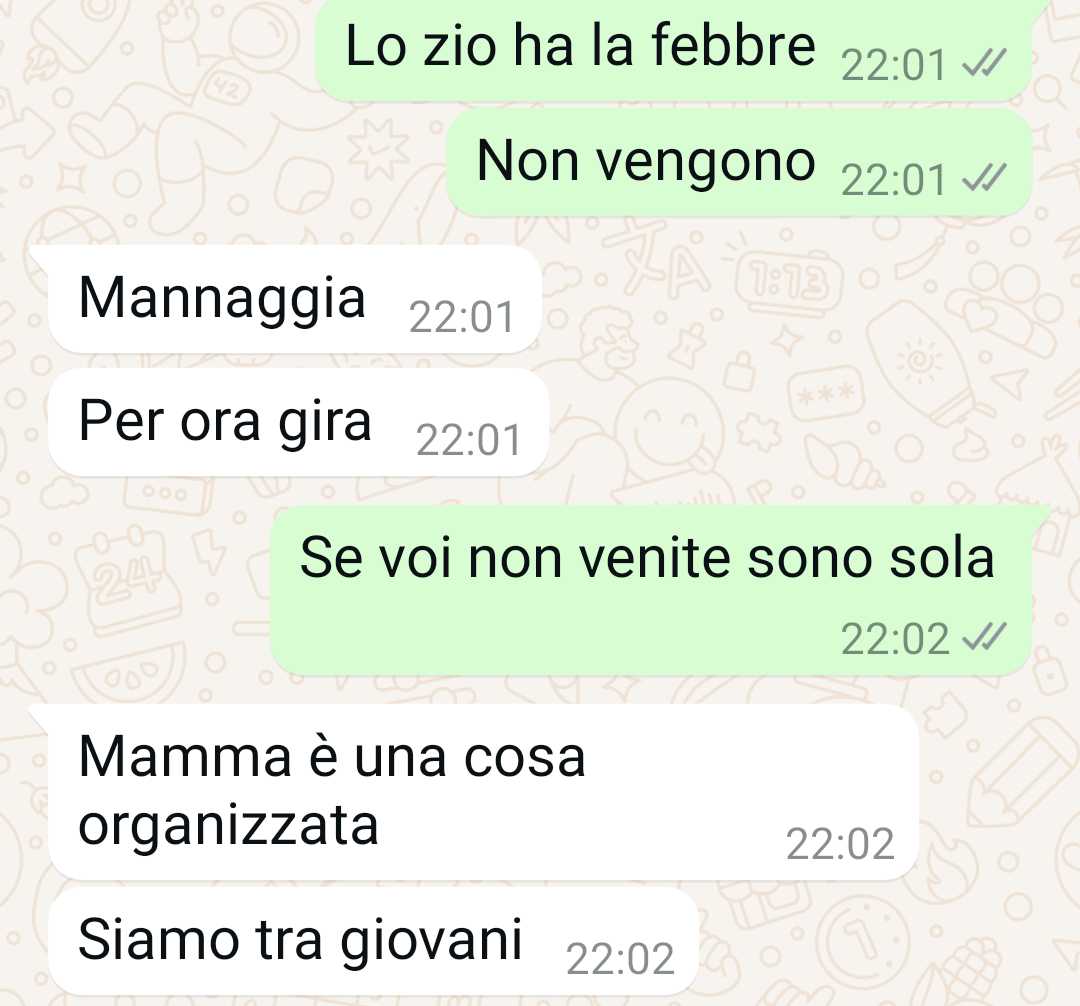The height and width of the screenshot is (1006, 1080).
Task: Tap the 22:02 timestamp next to 'Siamo tra giovani'
Action: click(x=620, y=958)
